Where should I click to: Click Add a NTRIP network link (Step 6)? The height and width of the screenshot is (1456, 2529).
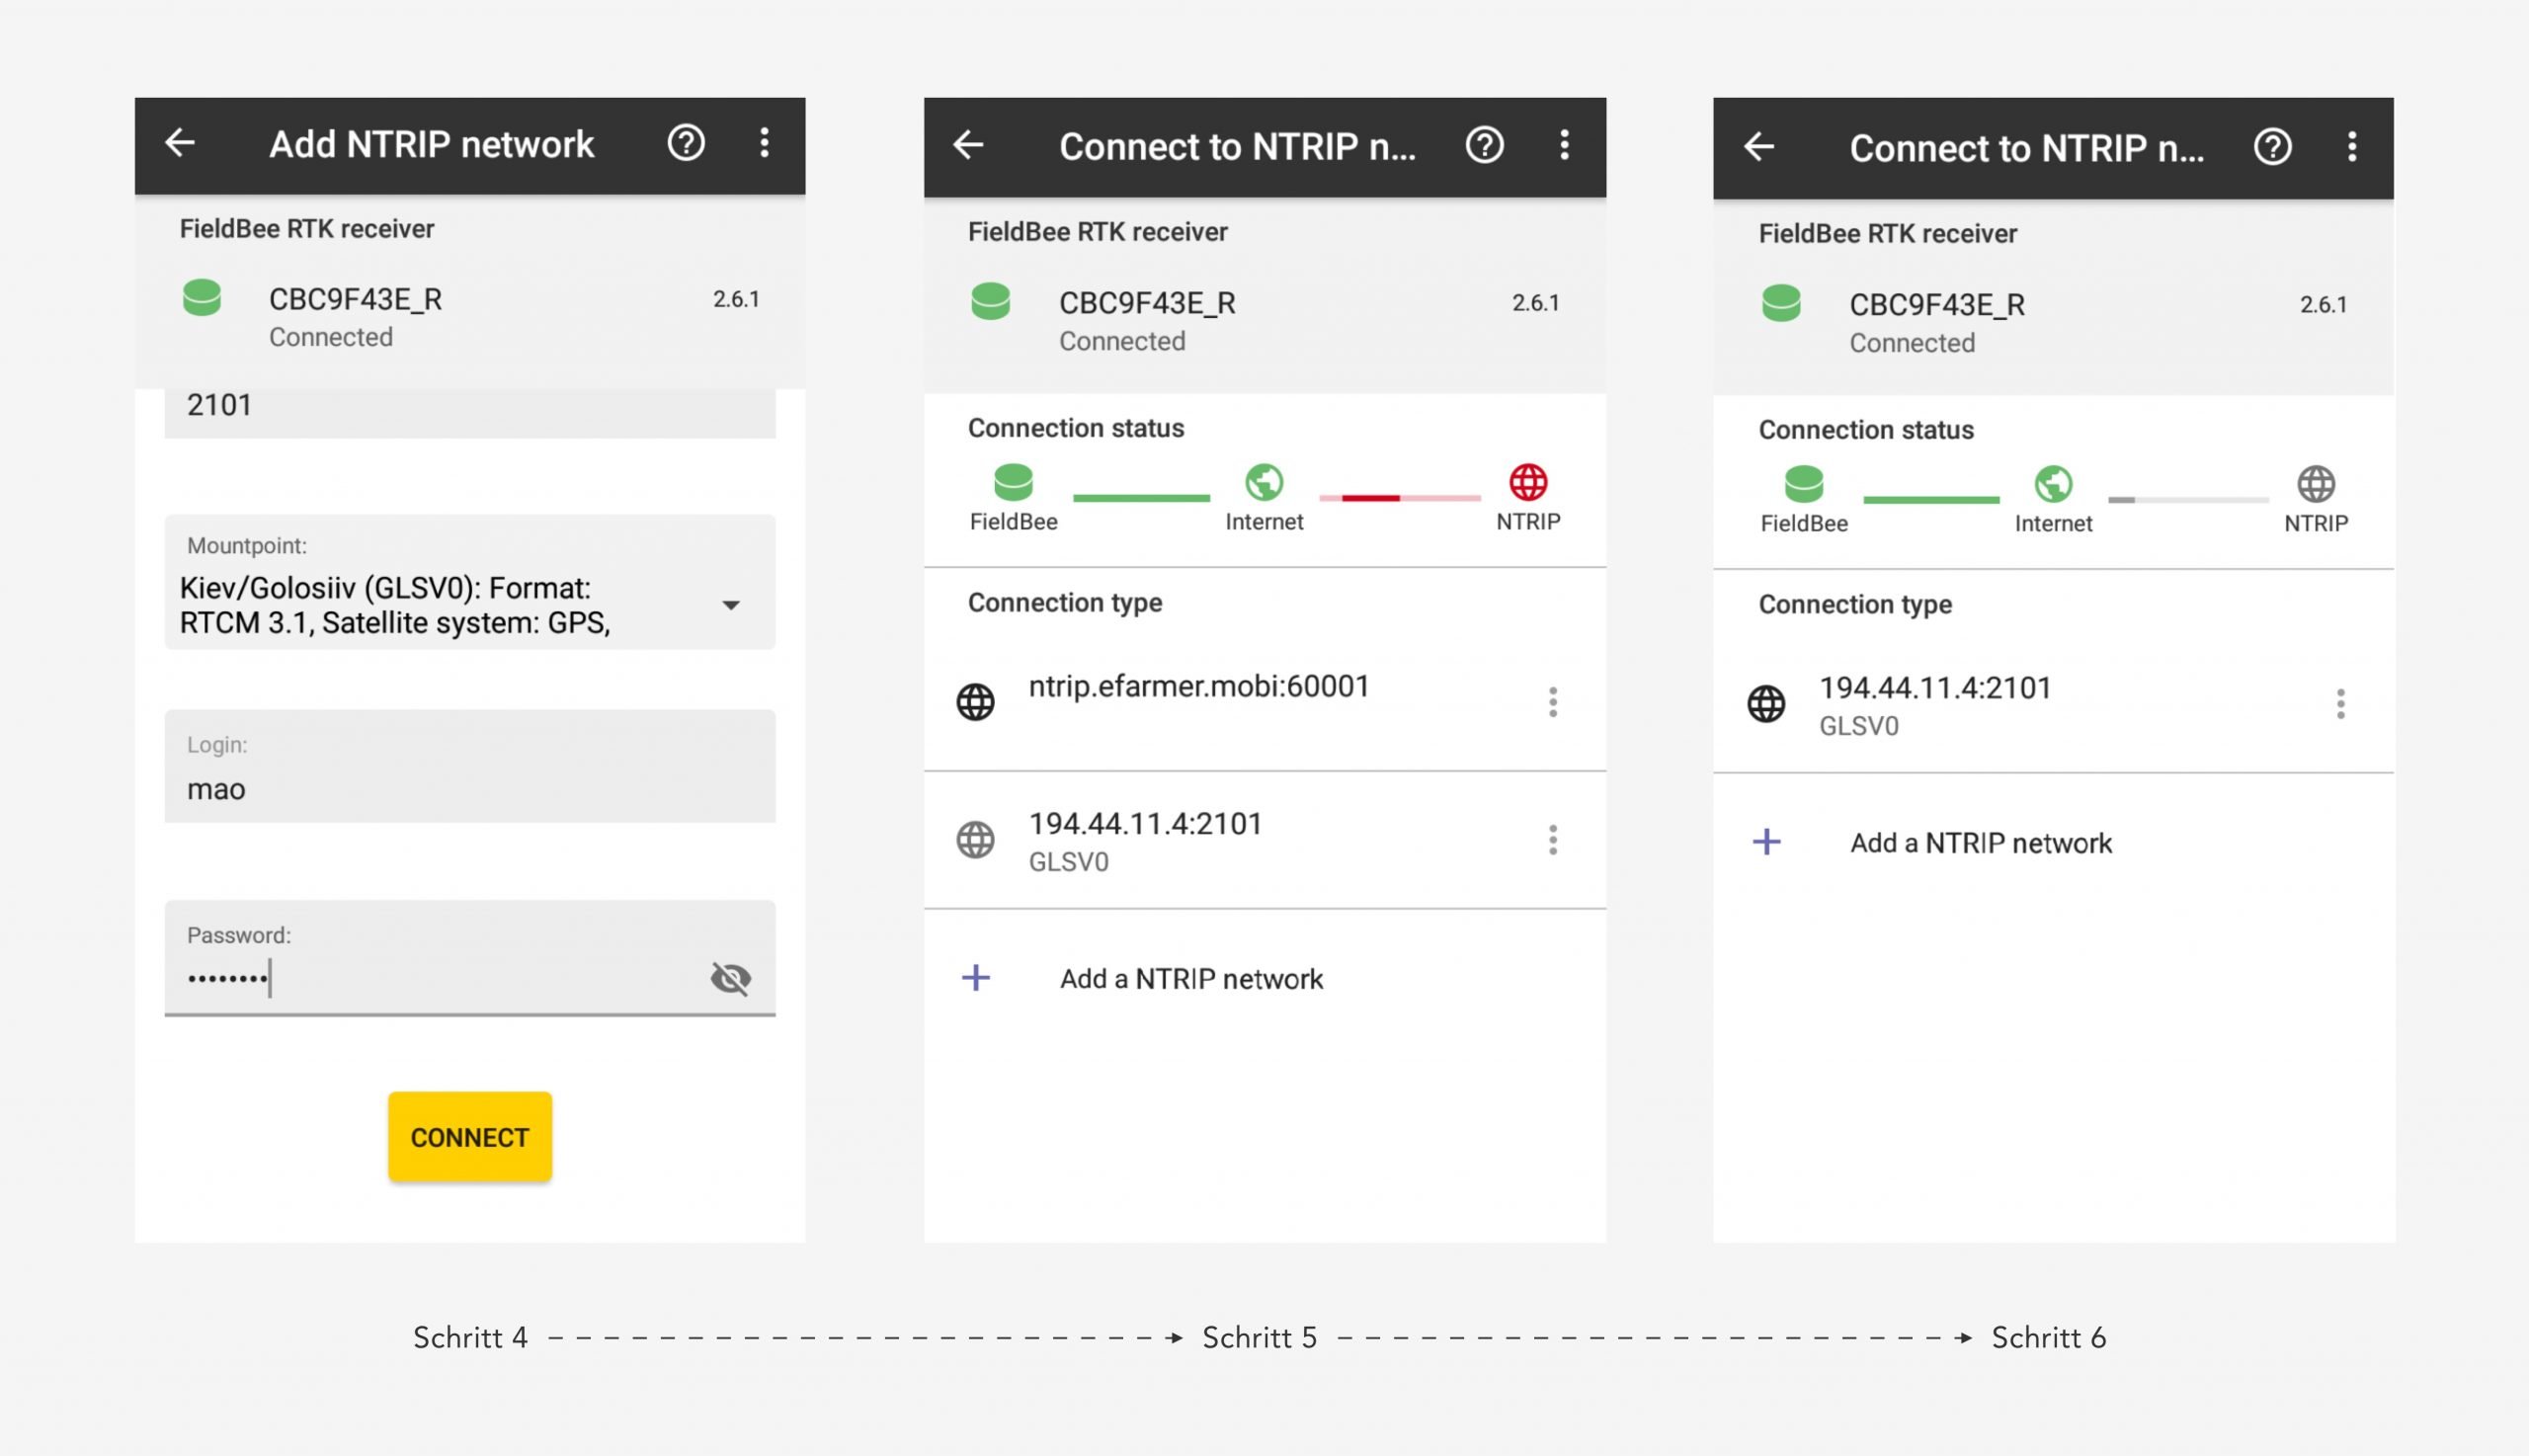pyautogui.click(x=1980, y=843)
